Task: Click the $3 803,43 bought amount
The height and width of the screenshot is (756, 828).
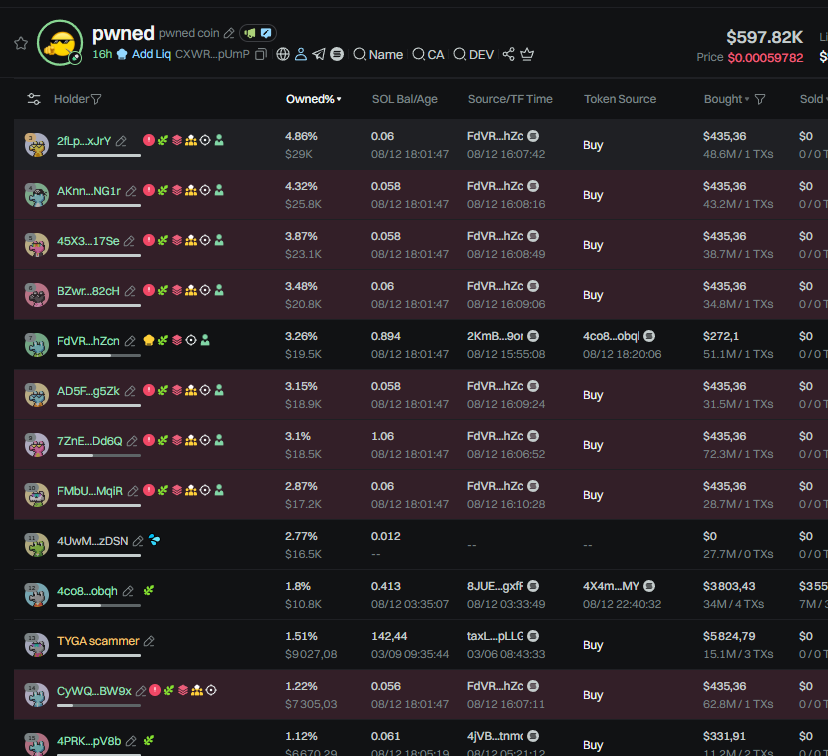Action: (x=729, y=586)
